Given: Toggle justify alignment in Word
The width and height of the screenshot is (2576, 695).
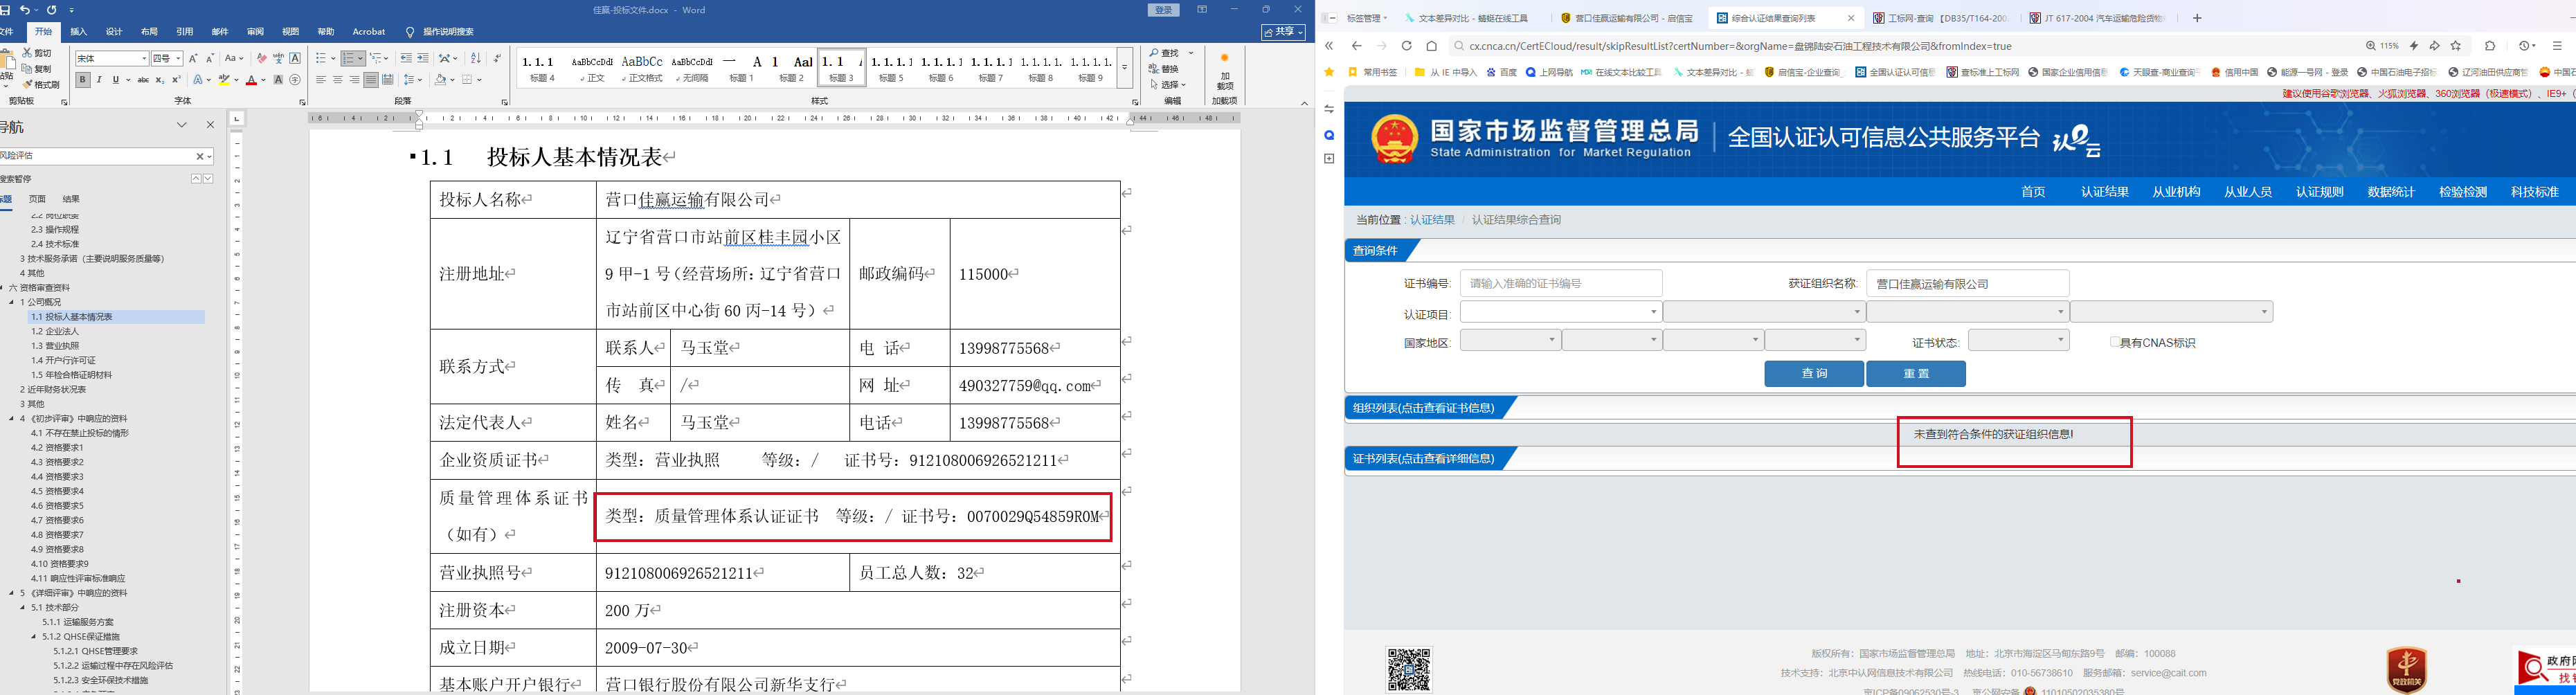Looking at the screenshot, I should [371, 80].
